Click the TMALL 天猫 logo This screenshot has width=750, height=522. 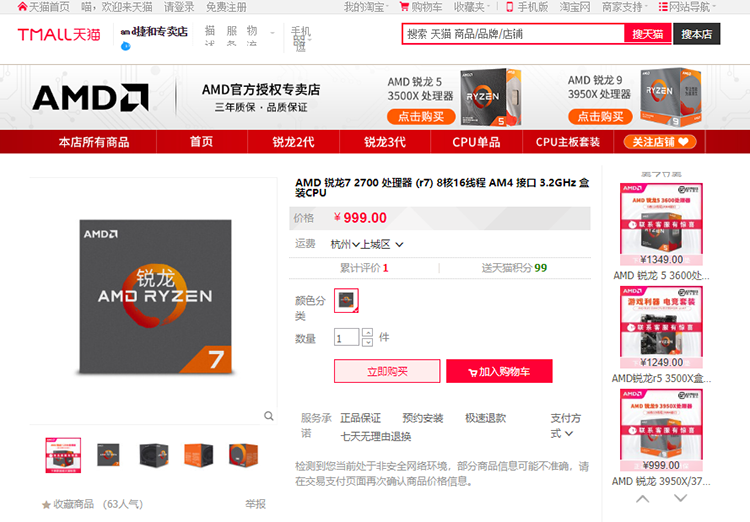[x=59, y=34]
